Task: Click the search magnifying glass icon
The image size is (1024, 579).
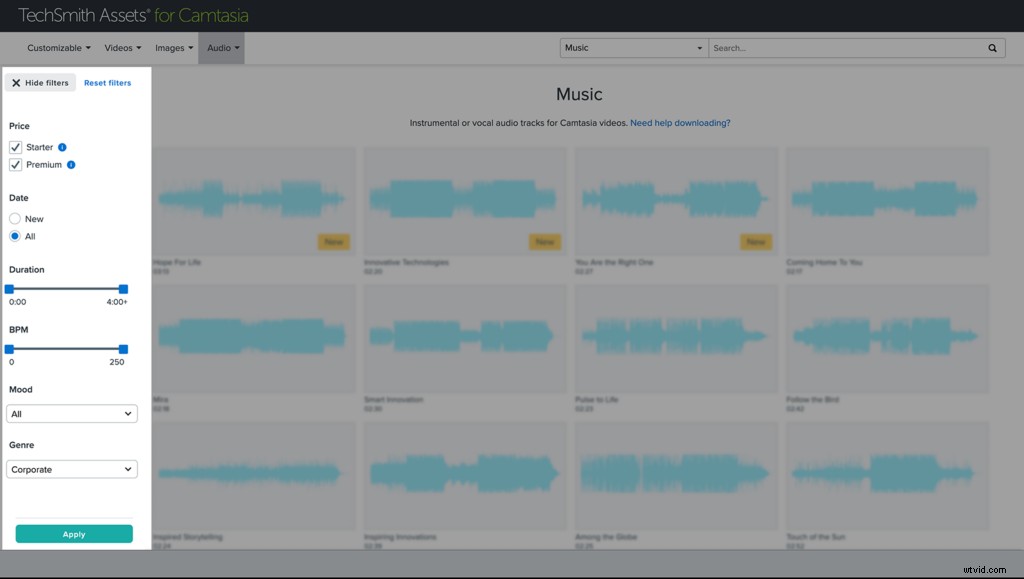Action: tap(991, 47)
